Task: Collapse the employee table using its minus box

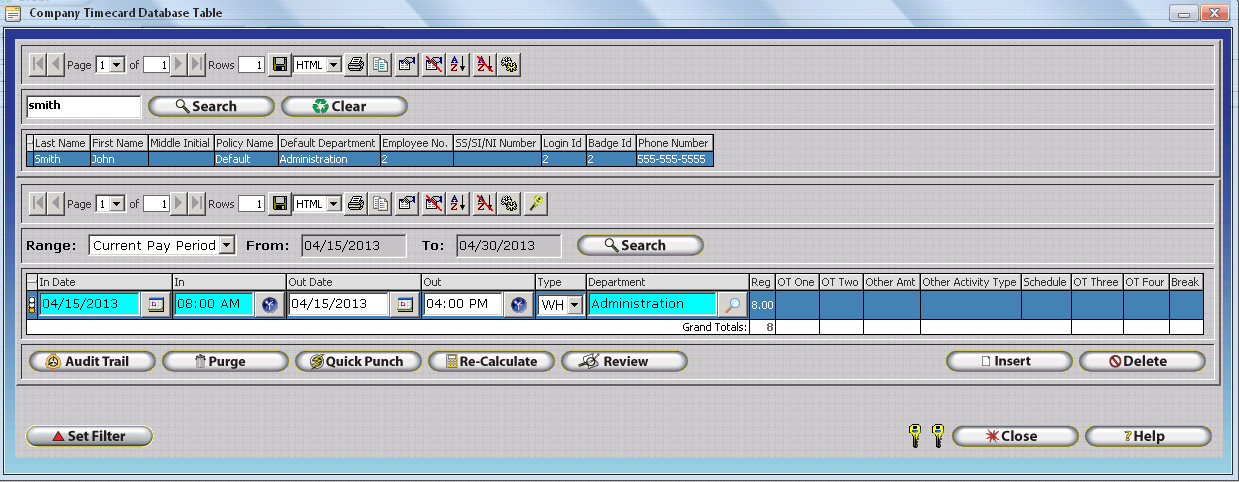Action: pos(30,143)
